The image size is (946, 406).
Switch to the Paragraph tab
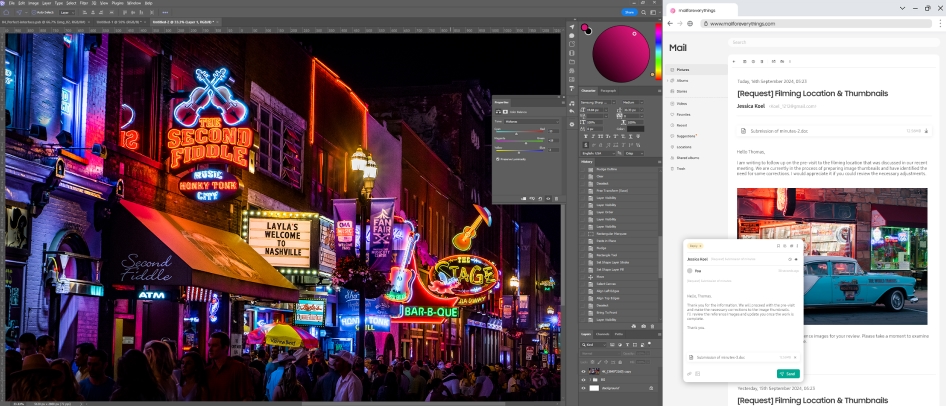pos(608,91)
